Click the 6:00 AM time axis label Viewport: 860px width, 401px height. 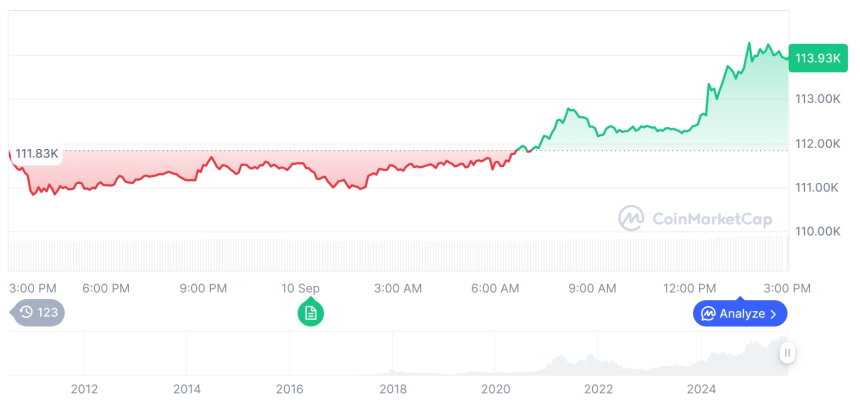click(x=495, y=288)
